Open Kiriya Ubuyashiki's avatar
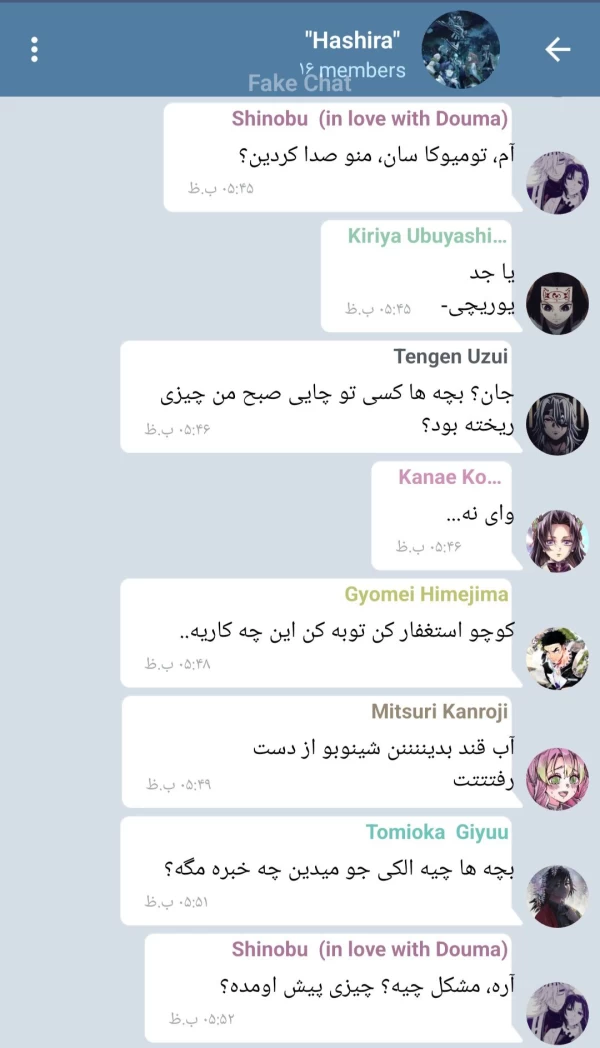600x1048 pixels. pos(557,303)
